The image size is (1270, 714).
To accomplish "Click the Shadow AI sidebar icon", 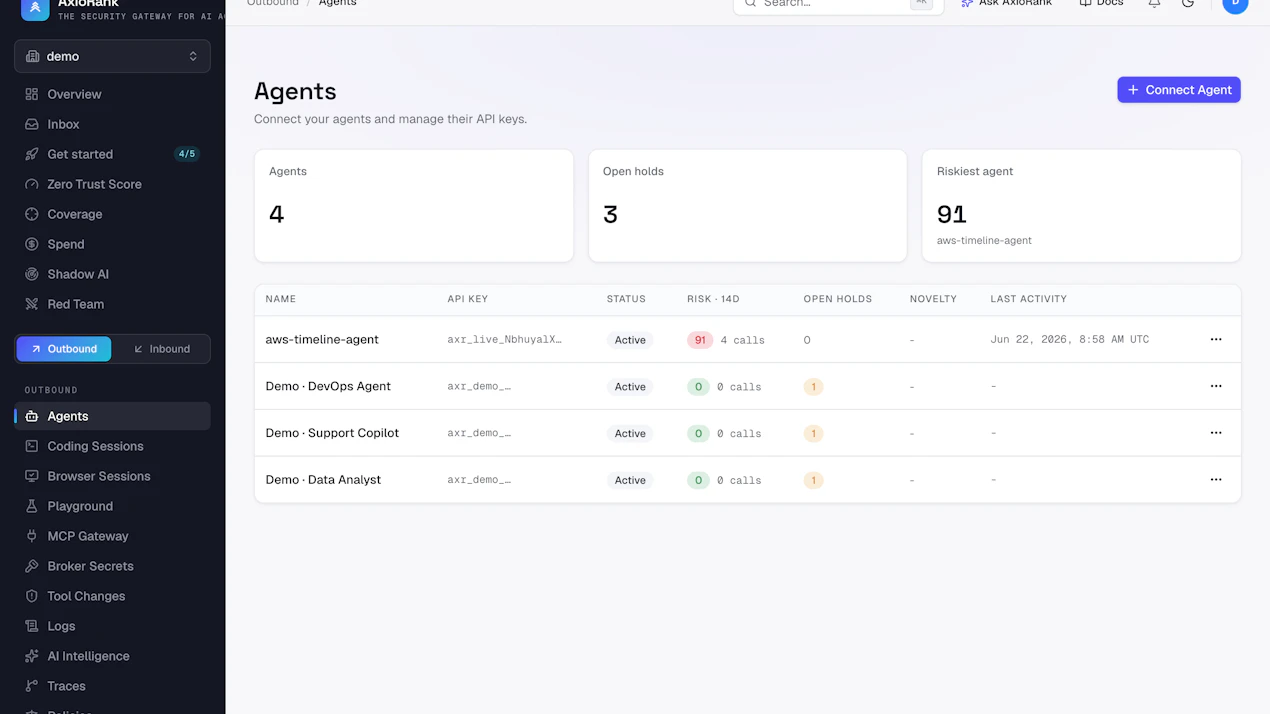I will [32, 274].
